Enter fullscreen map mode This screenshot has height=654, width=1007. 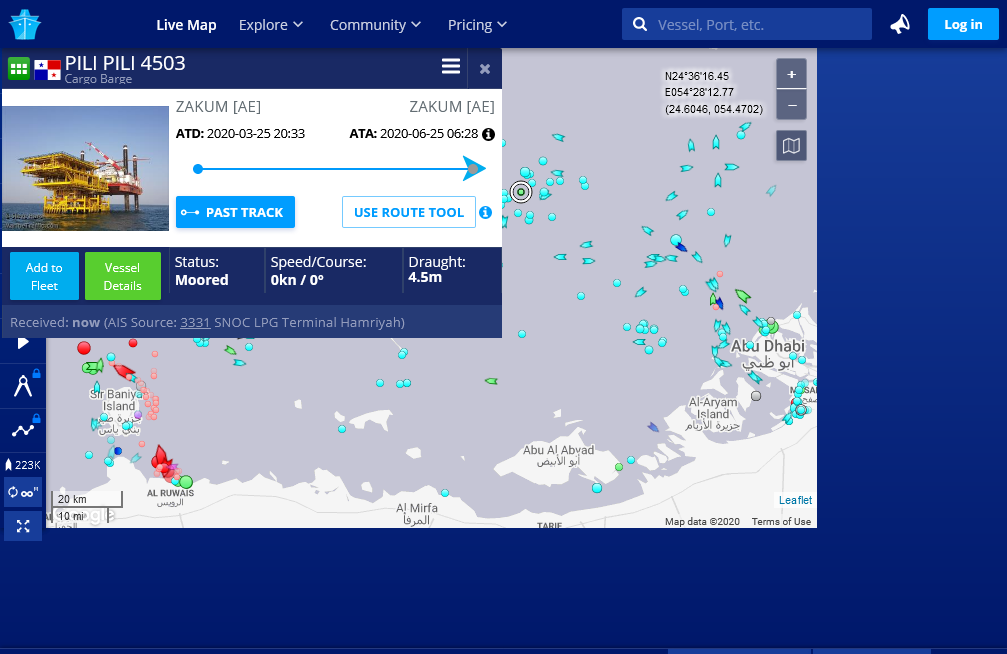pyautogui.click(x=23, y=527)
